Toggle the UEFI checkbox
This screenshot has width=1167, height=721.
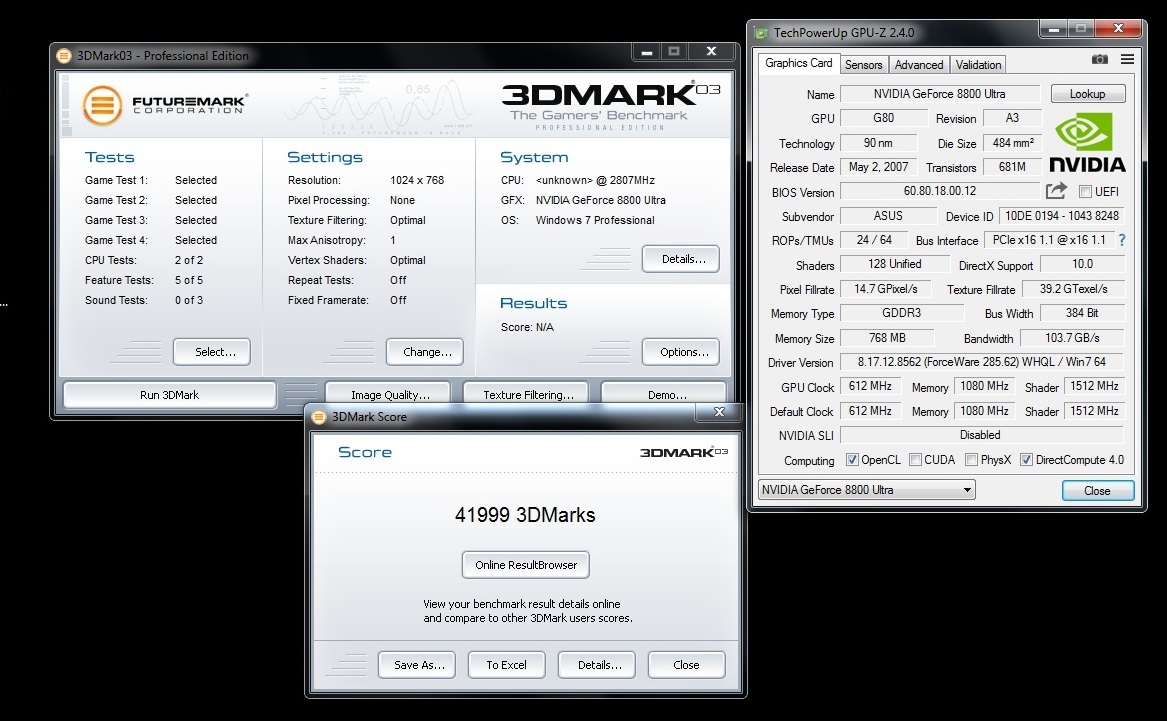tap(1085, 191)
